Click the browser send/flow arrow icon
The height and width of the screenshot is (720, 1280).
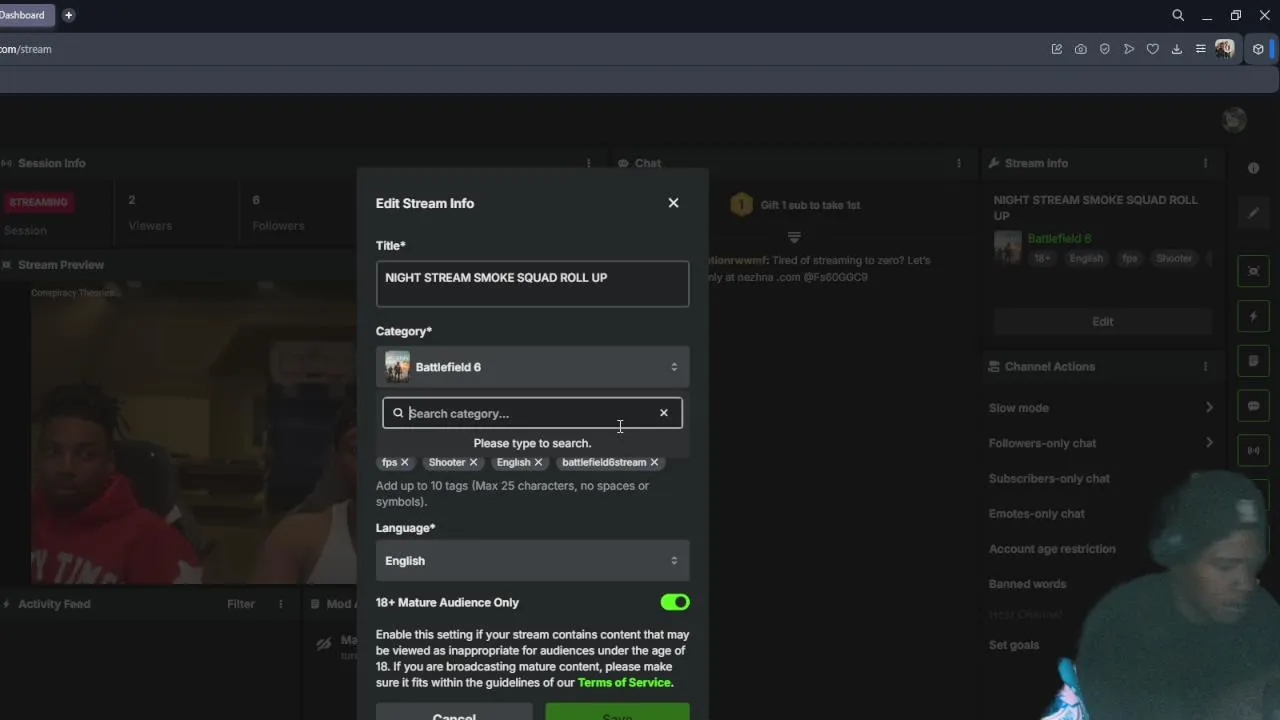[x=1129, y=49]
